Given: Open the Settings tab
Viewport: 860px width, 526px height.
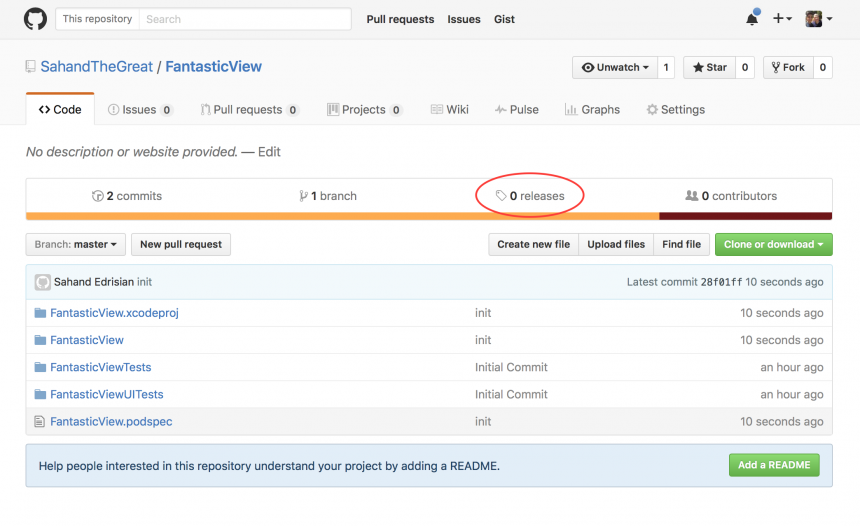Looking at the screenshot, I should click(x=675, y=110).
